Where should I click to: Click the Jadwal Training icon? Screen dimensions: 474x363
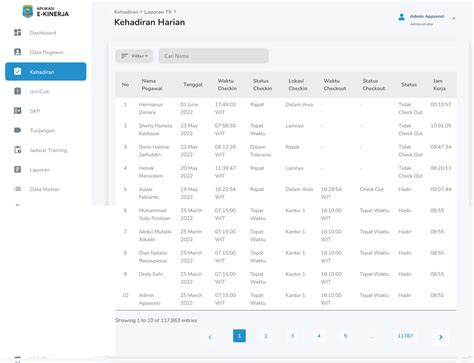point(18,150)
